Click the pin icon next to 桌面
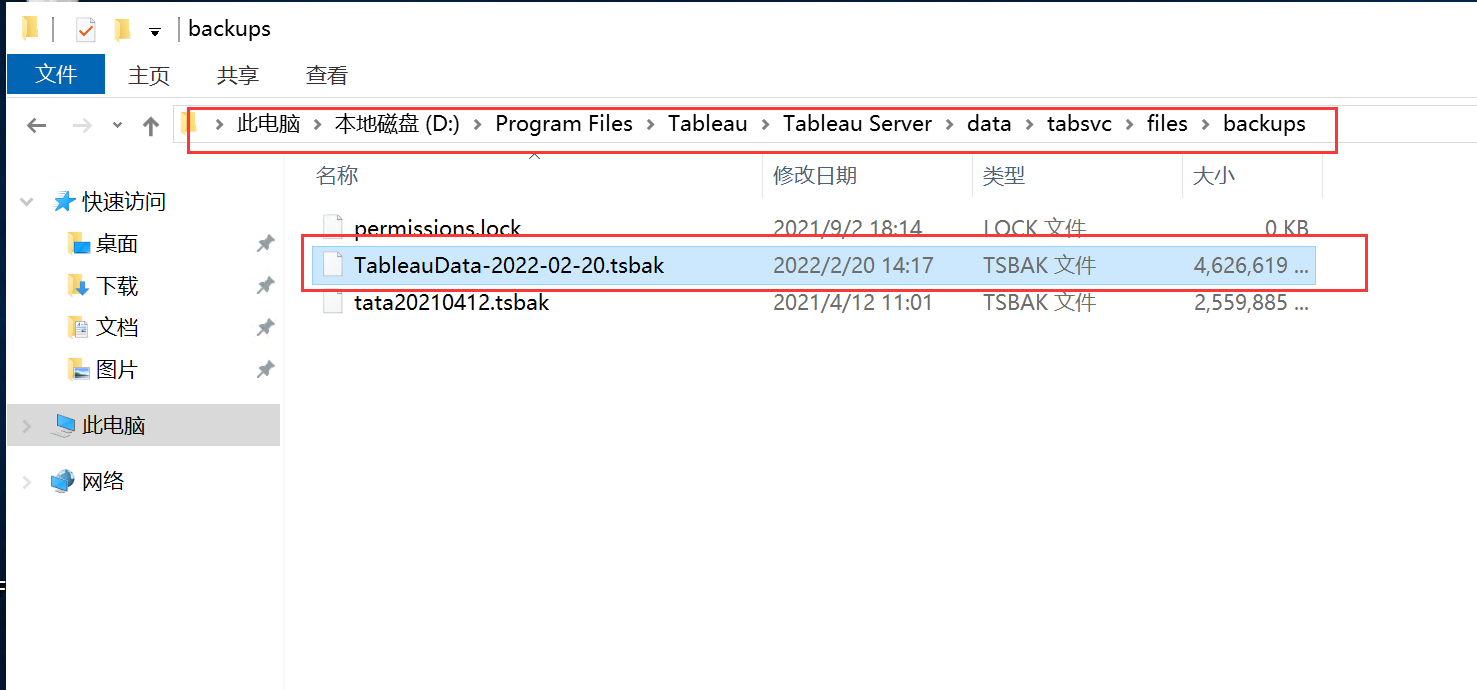1477x690 pixels. point(265,244)
